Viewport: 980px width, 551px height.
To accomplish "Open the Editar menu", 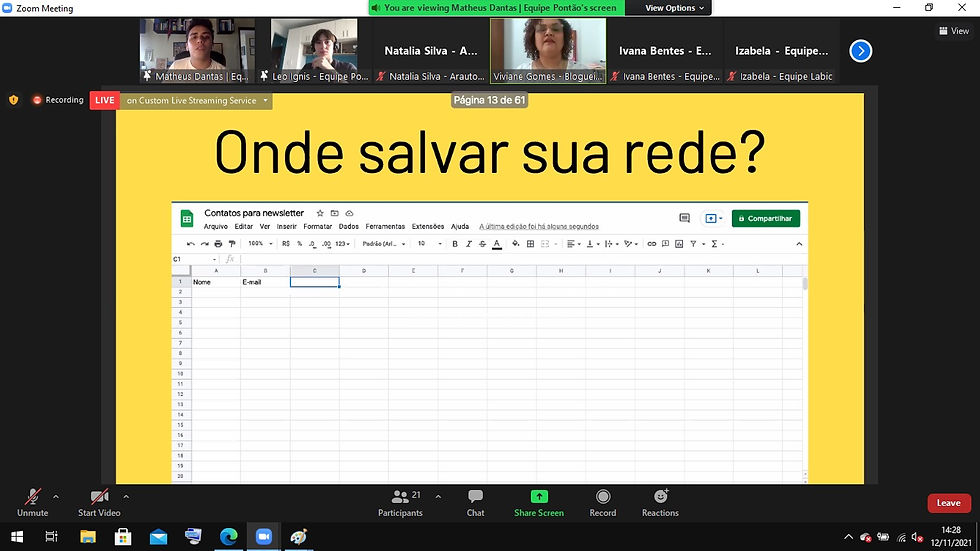I will pos(244,227).
